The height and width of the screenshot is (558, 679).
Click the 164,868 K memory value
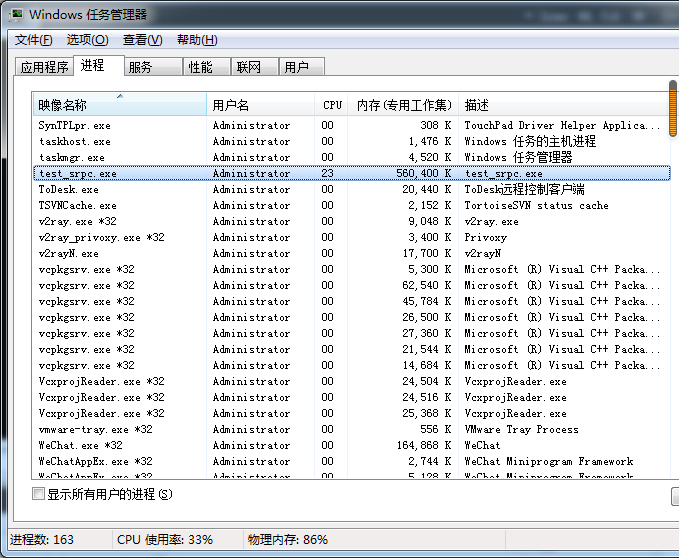(424, 446)
